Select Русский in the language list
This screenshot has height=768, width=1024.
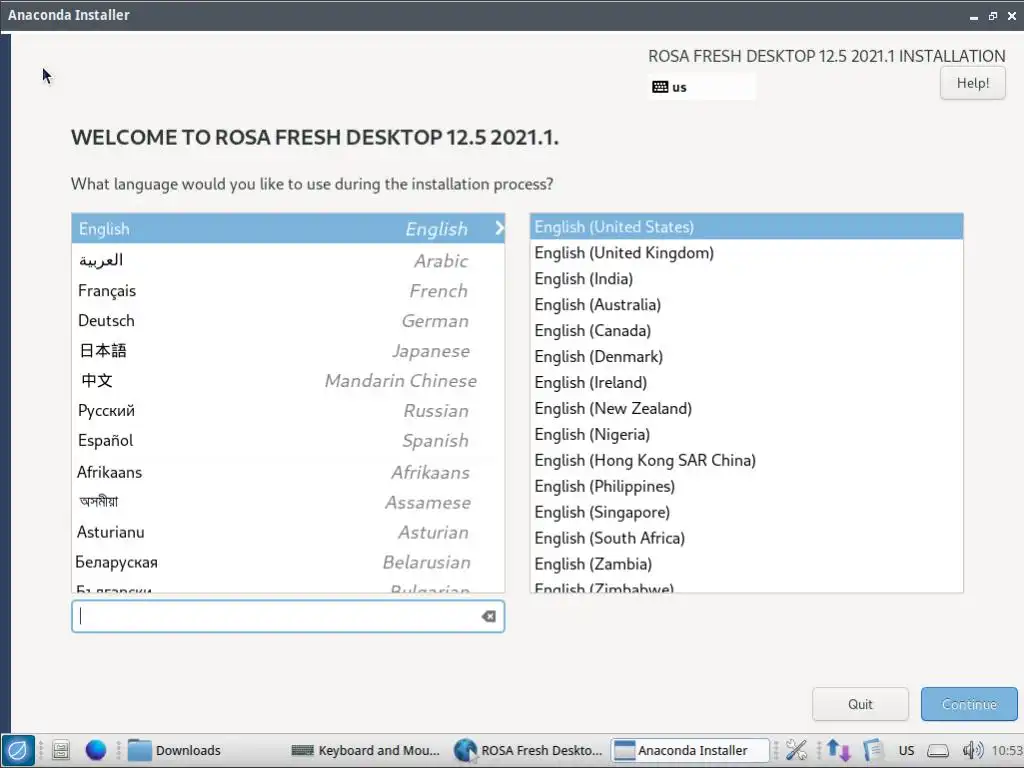click(x=288, y=411)
